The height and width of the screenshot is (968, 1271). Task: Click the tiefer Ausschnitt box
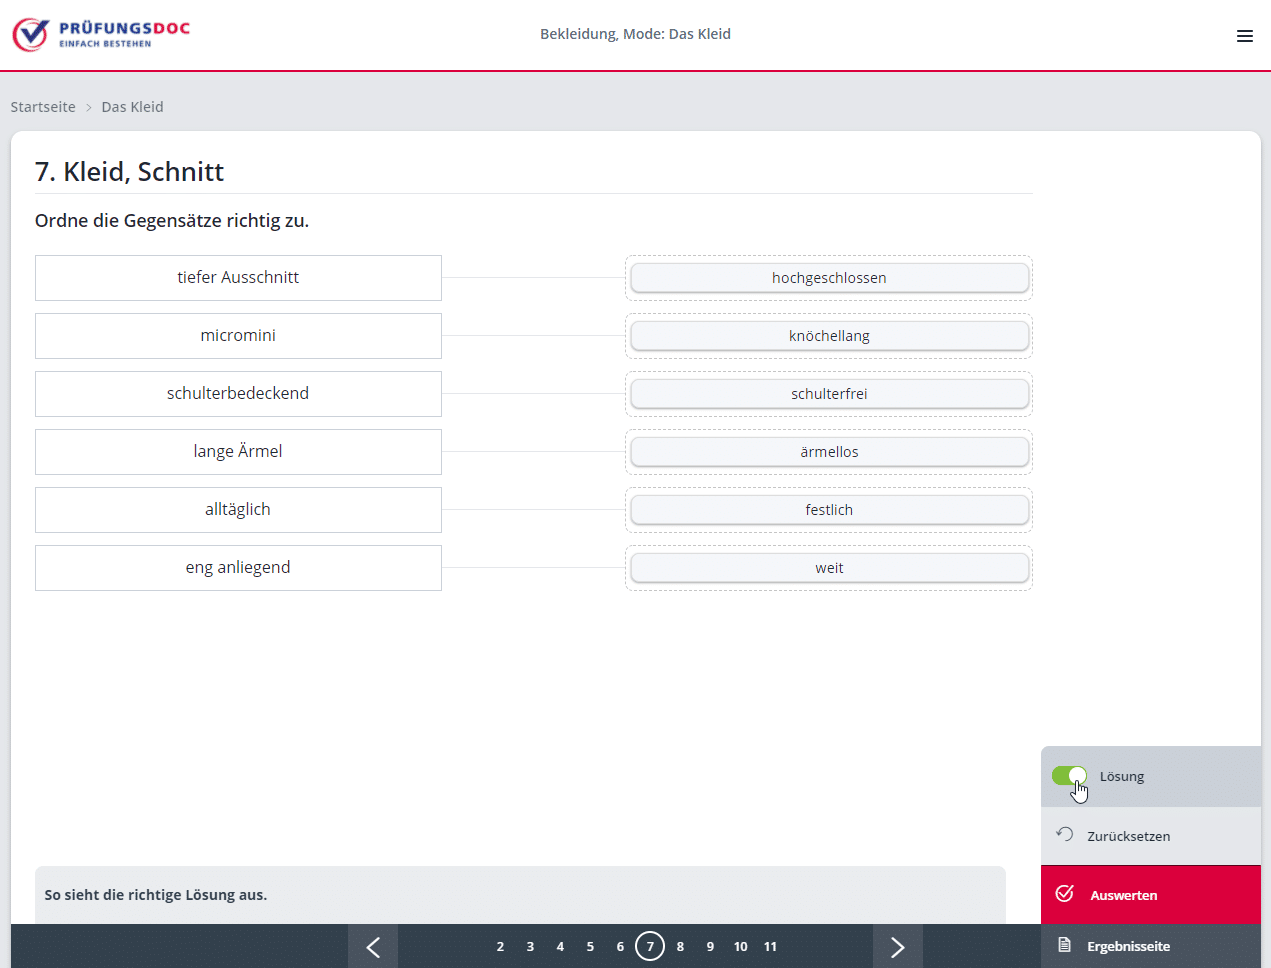[238, 278]
